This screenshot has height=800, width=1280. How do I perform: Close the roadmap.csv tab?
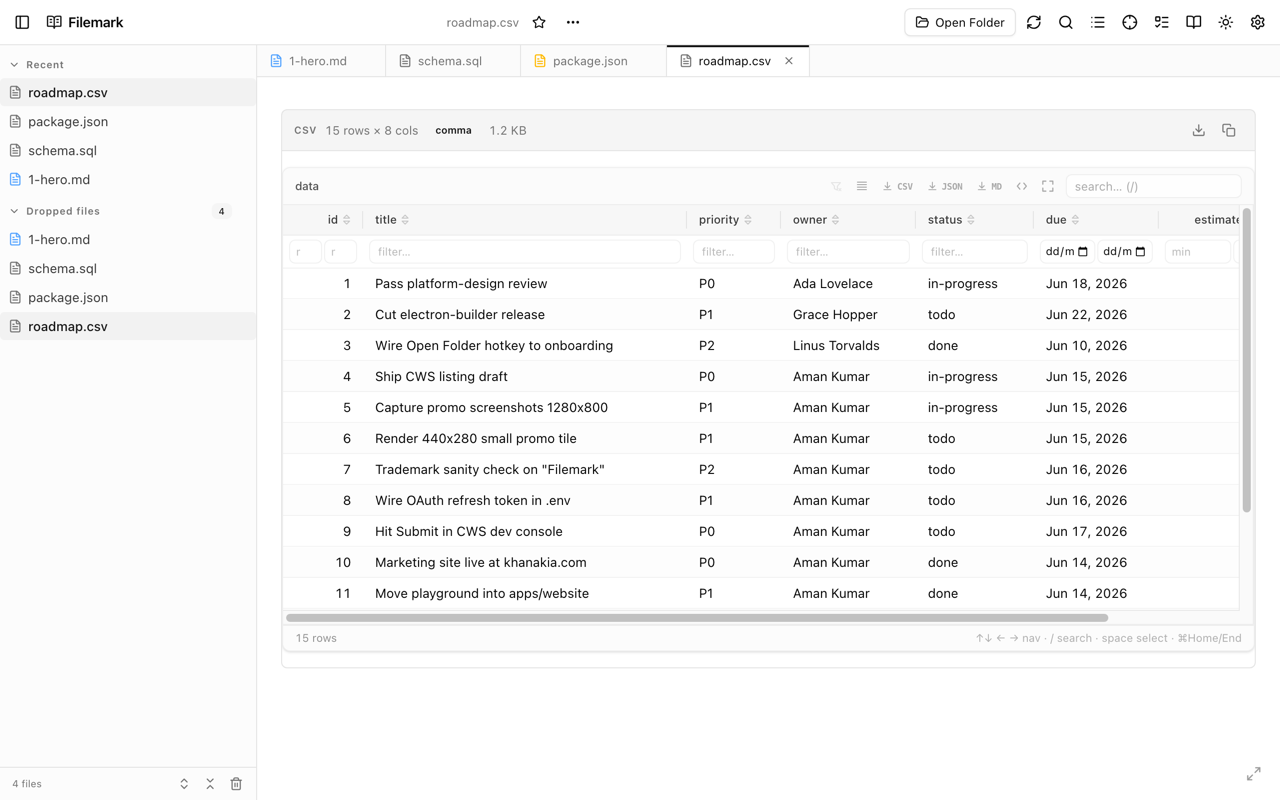click(x=789, y=61)
